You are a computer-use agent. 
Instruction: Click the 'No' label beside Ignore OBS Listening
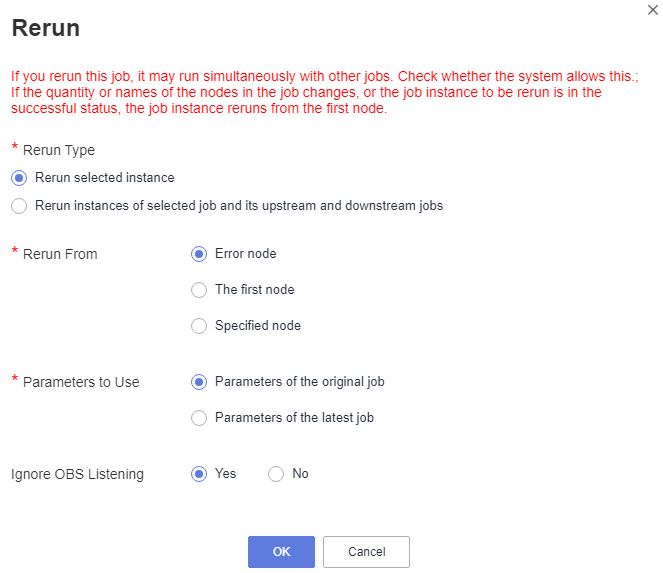tap(300, 474)
